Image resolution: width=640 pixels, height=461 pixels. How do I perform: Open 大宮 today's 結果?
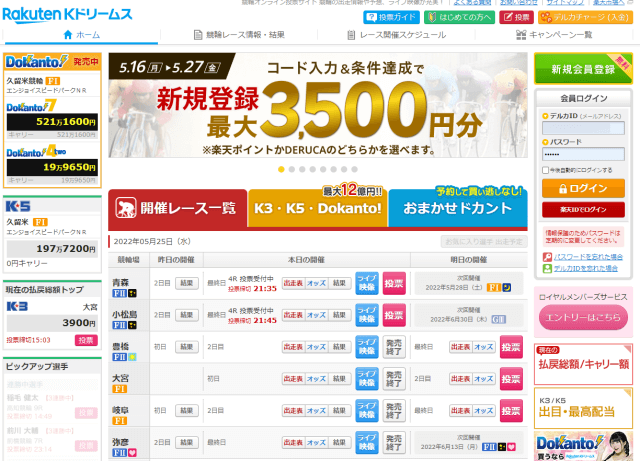(x=340, y=379)
